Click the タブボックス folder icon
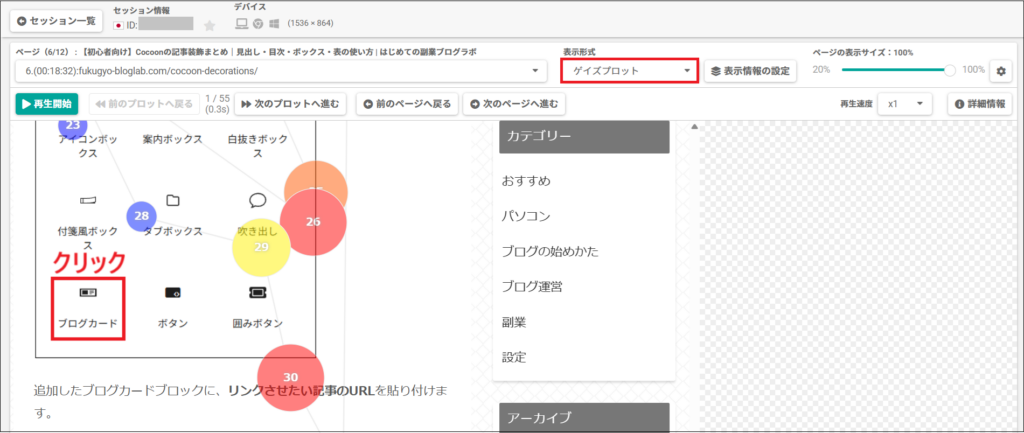This screenshot has width=1024, height=433. (172, 200)
